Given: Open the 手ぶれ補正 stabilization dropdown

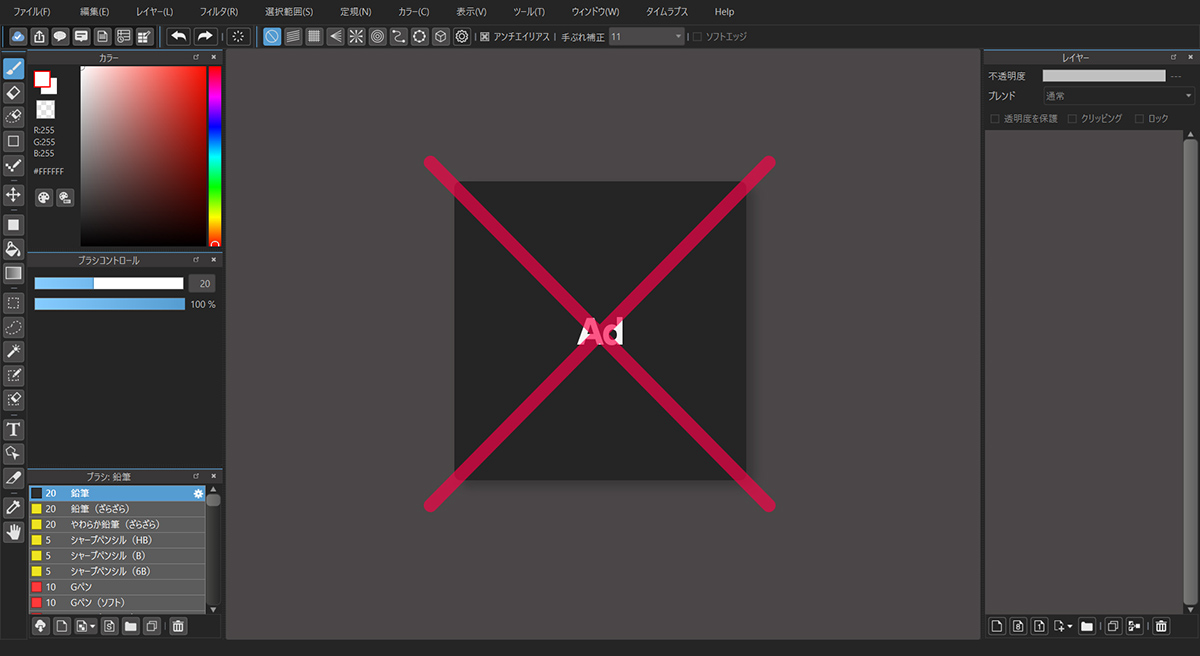Looking at the screenshot, I should click(x=645, y=36).
